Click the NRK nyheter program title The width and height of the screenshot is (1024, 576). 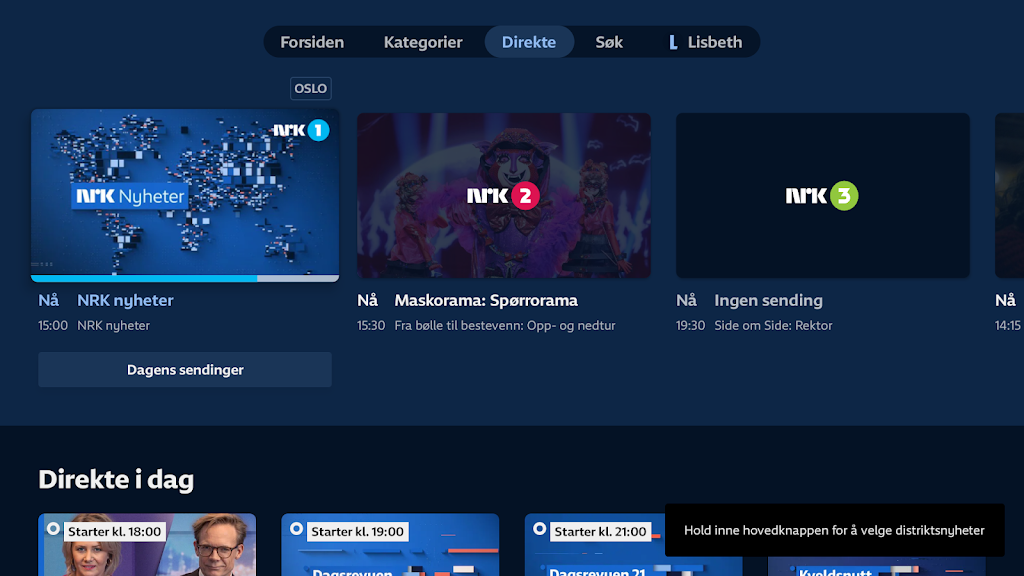(125, 300)
